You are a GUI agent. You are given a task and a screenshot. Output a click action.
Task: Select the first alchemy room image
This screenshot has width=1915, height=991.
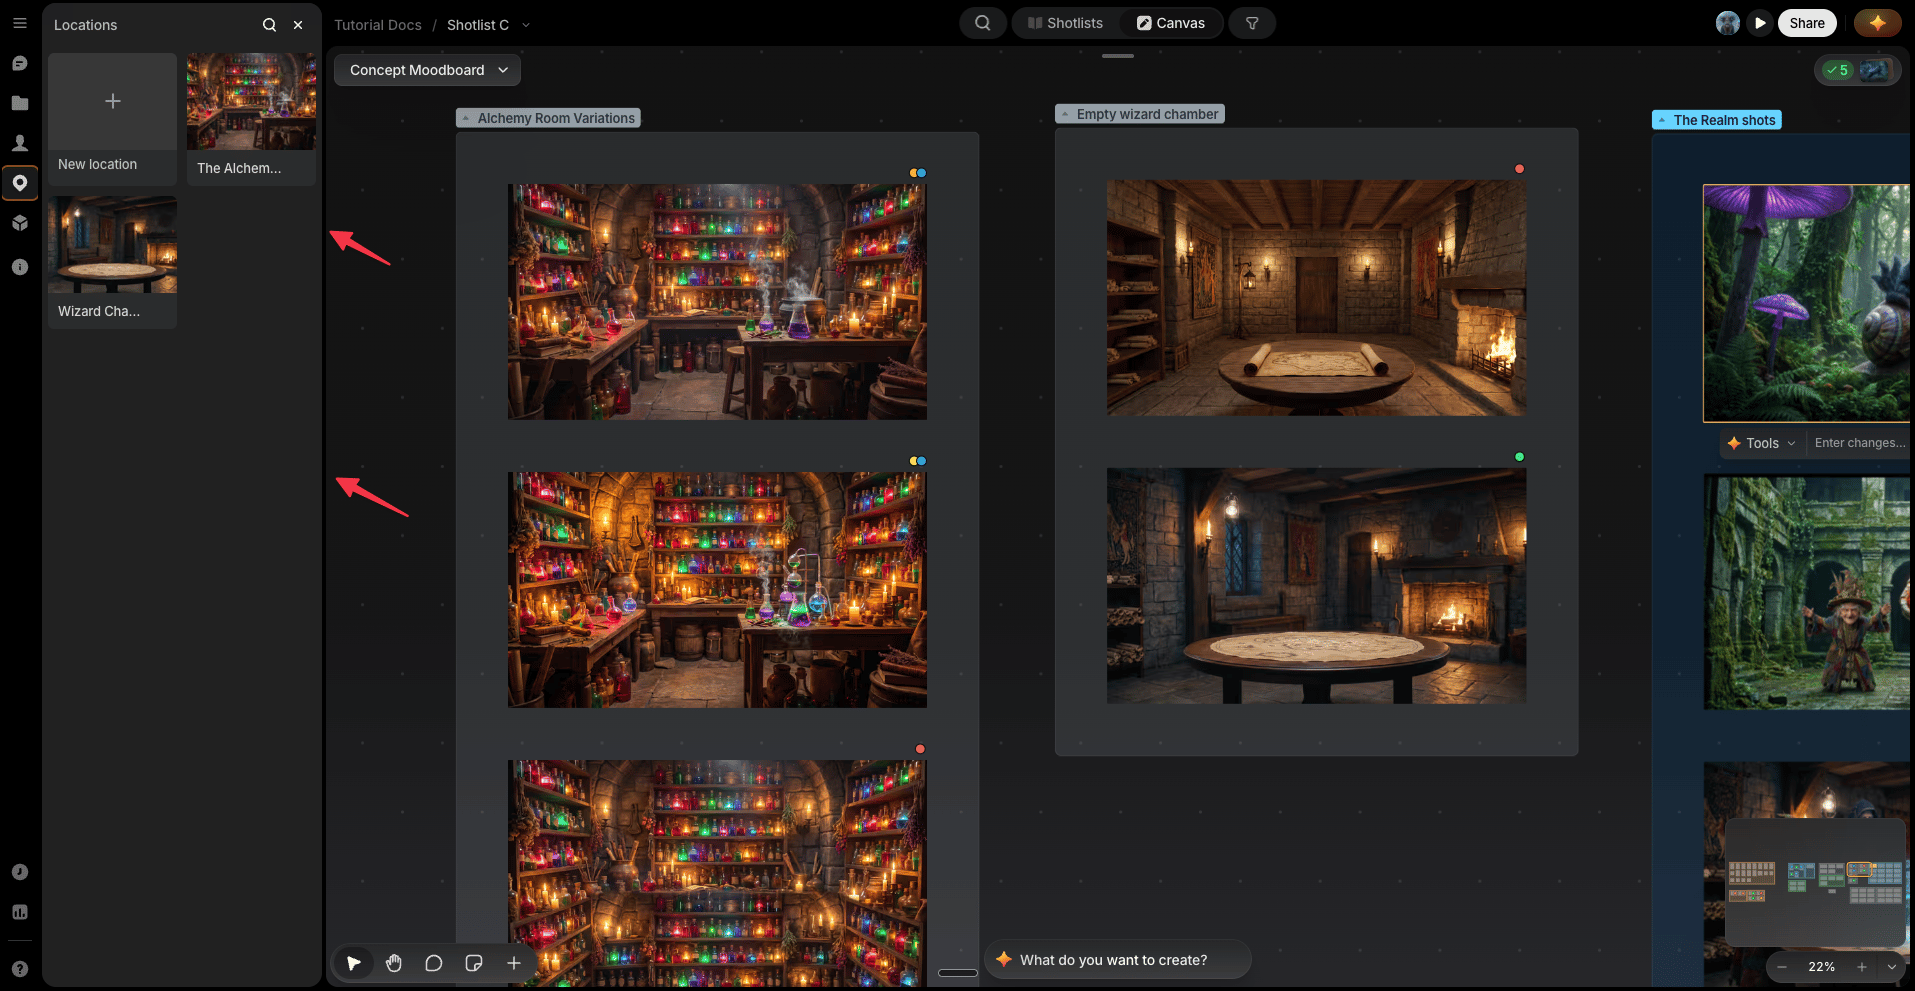pyautogui.click(x=717, y=301)
